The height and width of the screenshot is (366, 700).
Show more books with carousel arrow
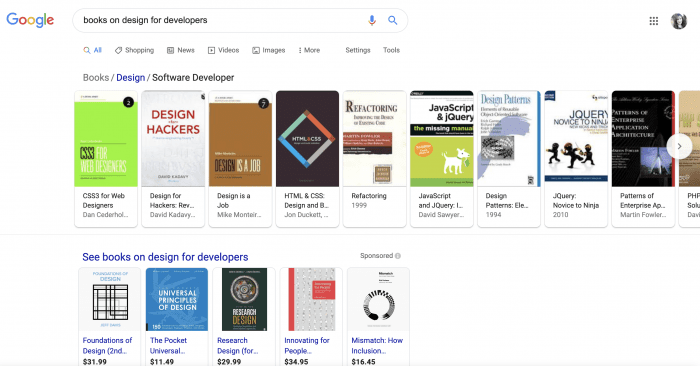coord(679,146)
